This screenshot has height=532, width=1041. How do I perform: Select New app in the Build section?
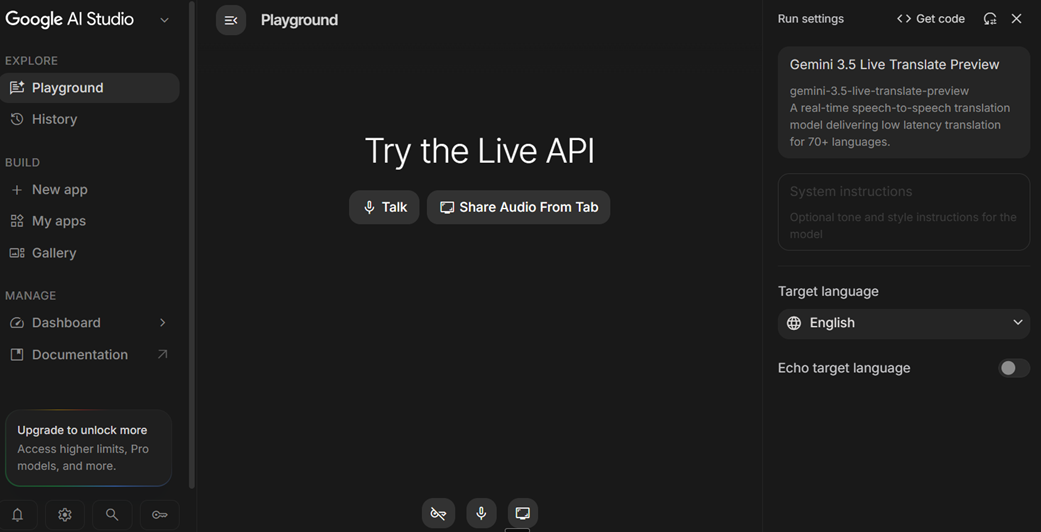click(x=90, y=190)
